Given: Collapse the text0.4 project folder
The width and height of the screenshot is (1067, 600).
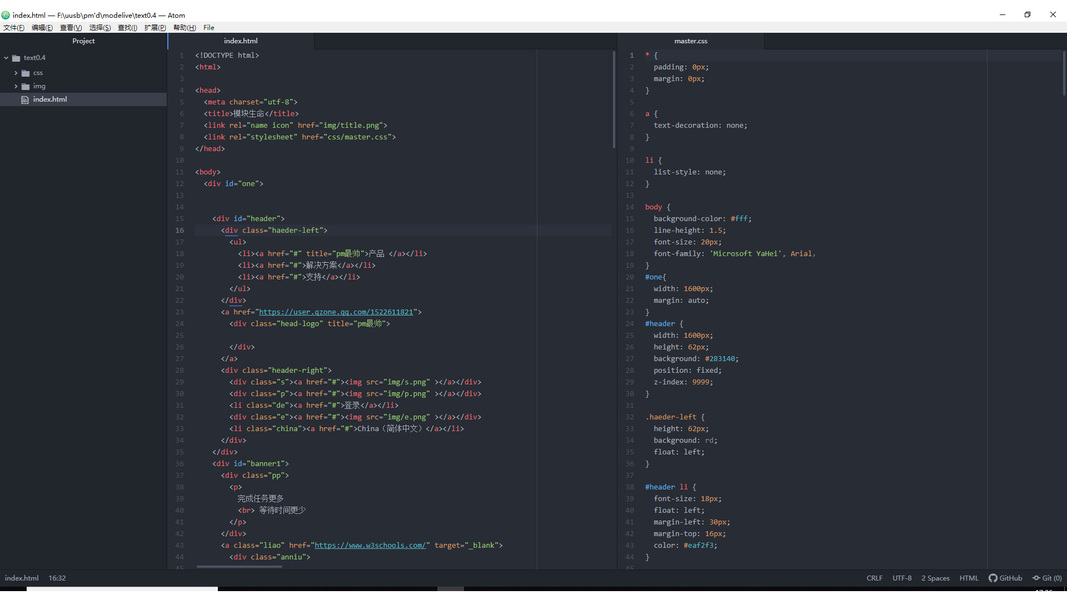Looking at the screenshot, I should tap(7, 59).
